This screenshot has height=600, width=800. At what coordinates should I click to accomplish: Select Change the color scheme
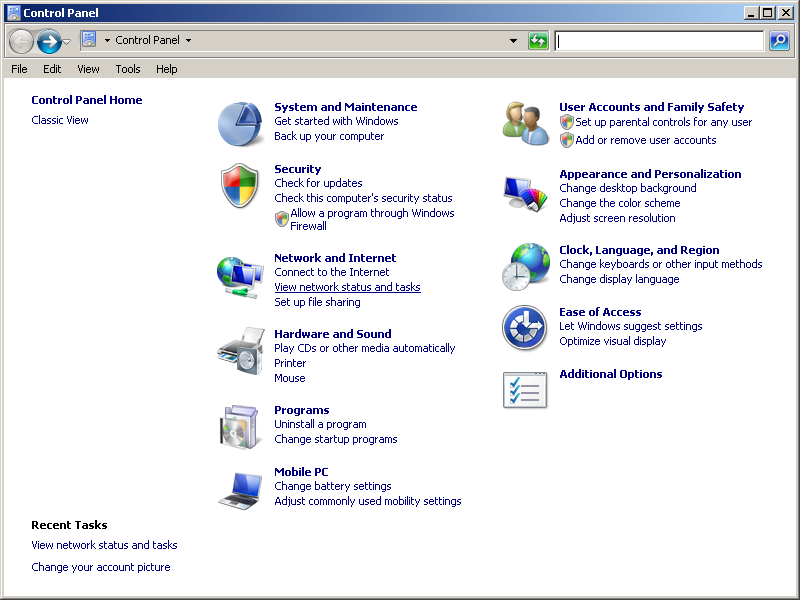[x=620, y=203]
